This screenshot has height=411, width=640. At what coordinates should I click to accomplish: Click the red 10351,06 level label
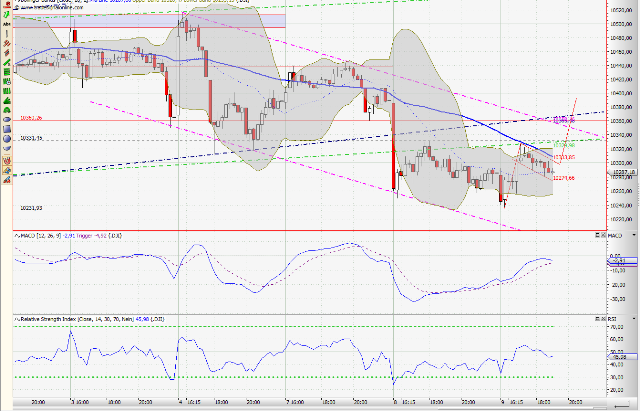[x=31, y=118]
